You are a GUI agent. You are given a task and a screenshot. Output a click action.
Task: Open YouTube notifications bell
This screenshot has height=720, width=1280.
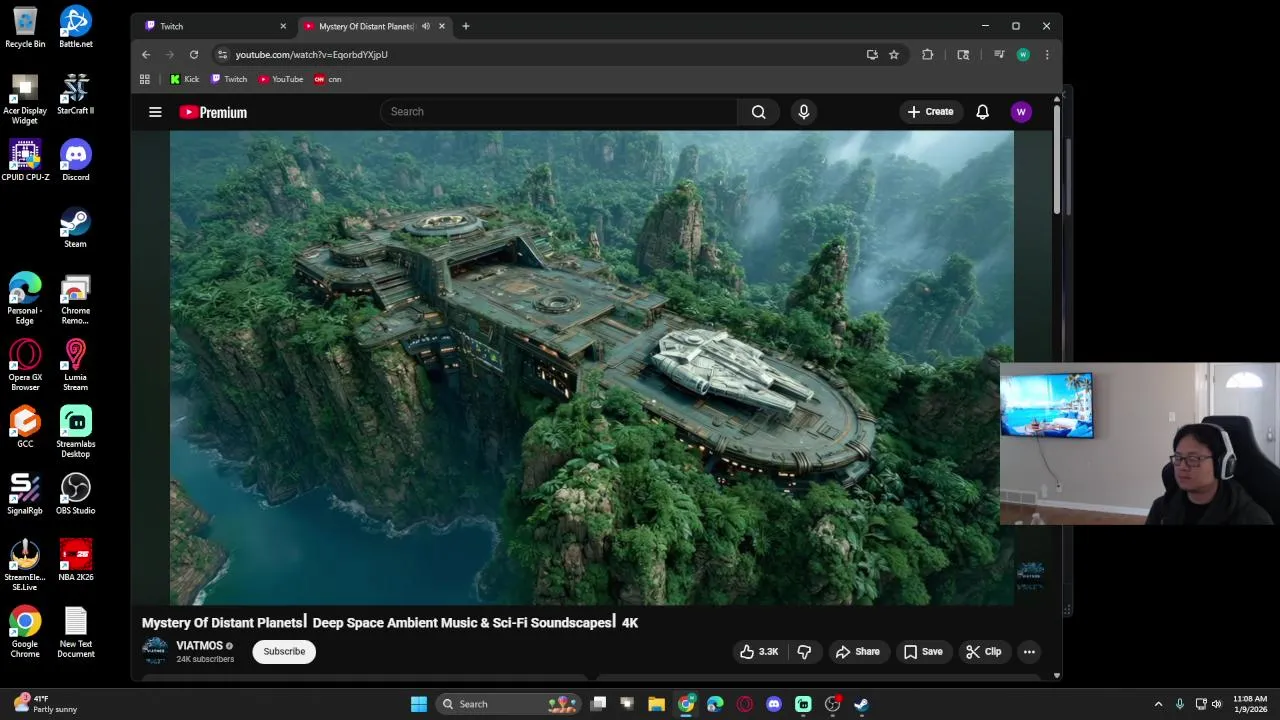pos(982,112)
